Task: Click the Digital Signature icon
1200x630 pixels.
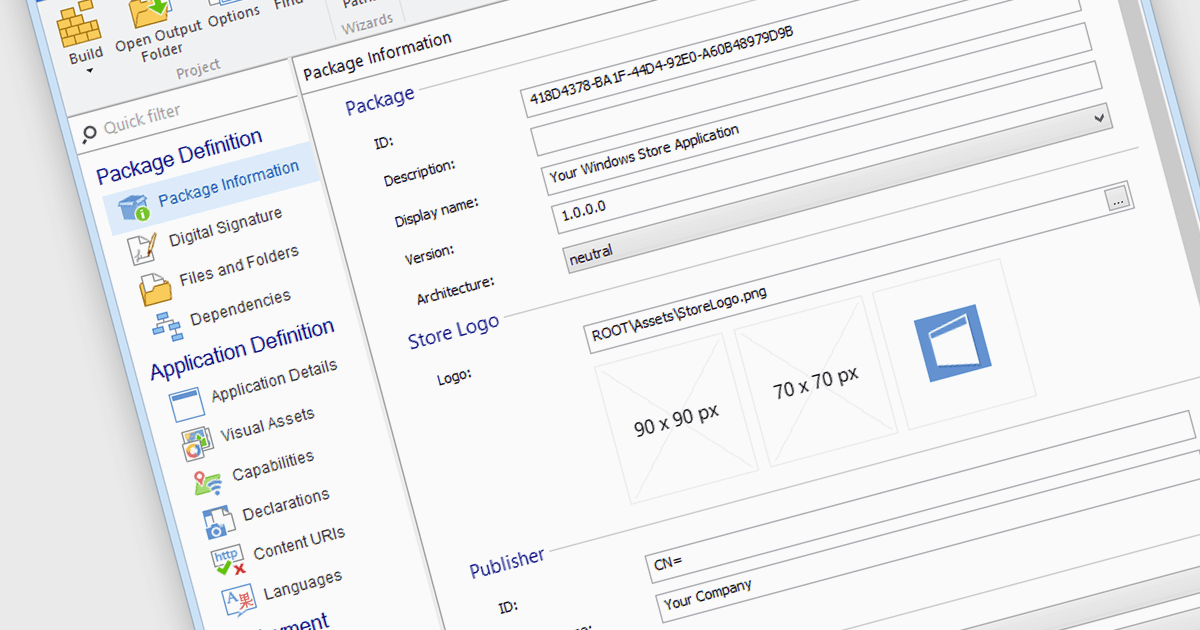Action: pos(144,248)
